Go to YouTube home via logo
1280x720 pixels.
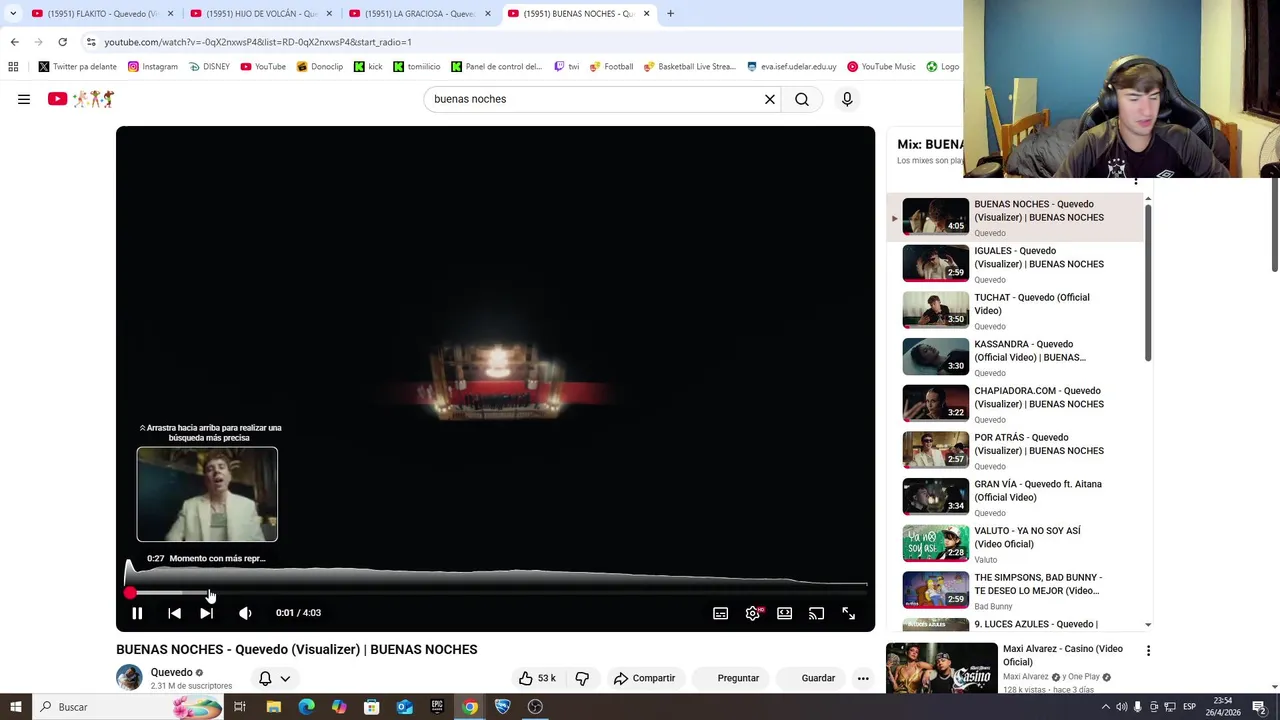coord(81,99)
